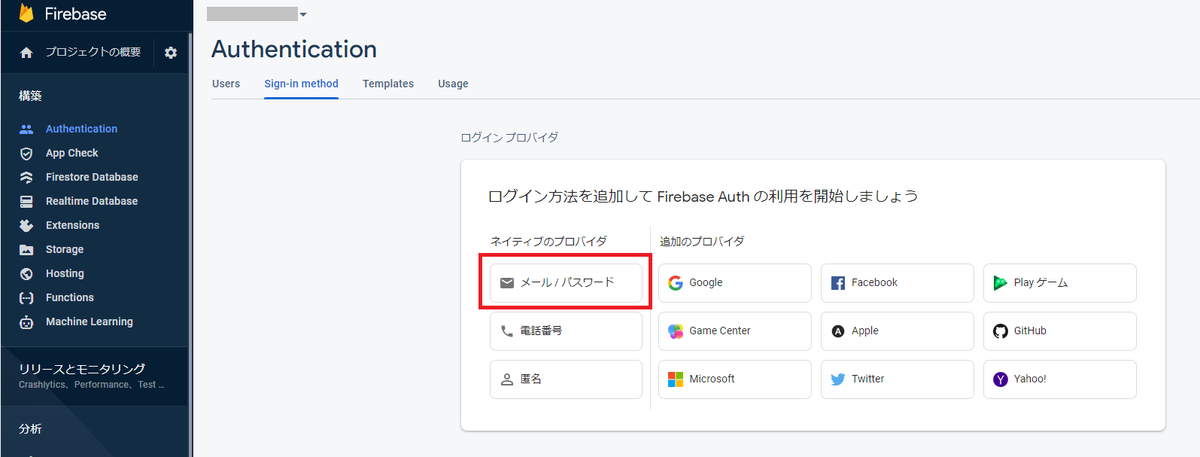This screenshot has width=1200, height=457.
Task: Open Realtime Database in sidebar
Action: 91,201
